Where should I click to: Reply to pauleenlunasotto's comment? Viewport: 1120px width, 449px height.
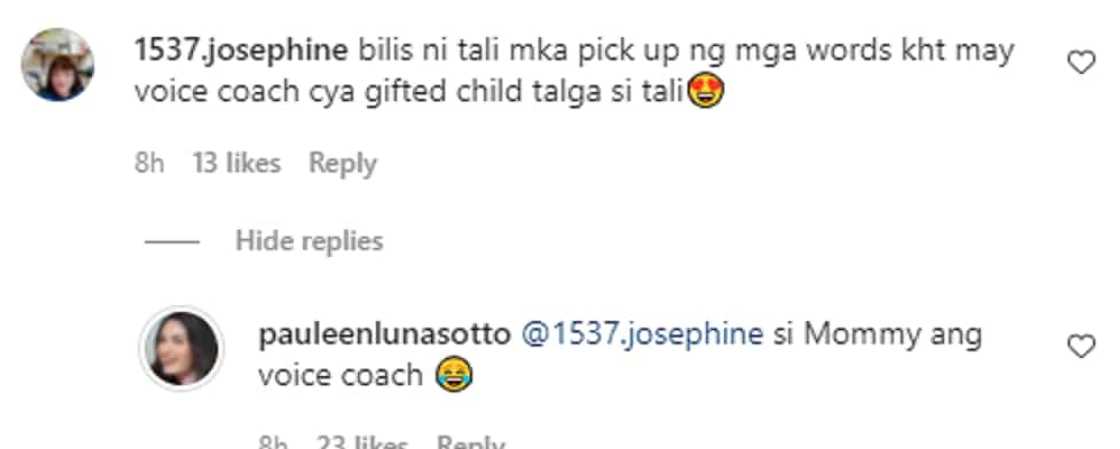pos(470,443)
